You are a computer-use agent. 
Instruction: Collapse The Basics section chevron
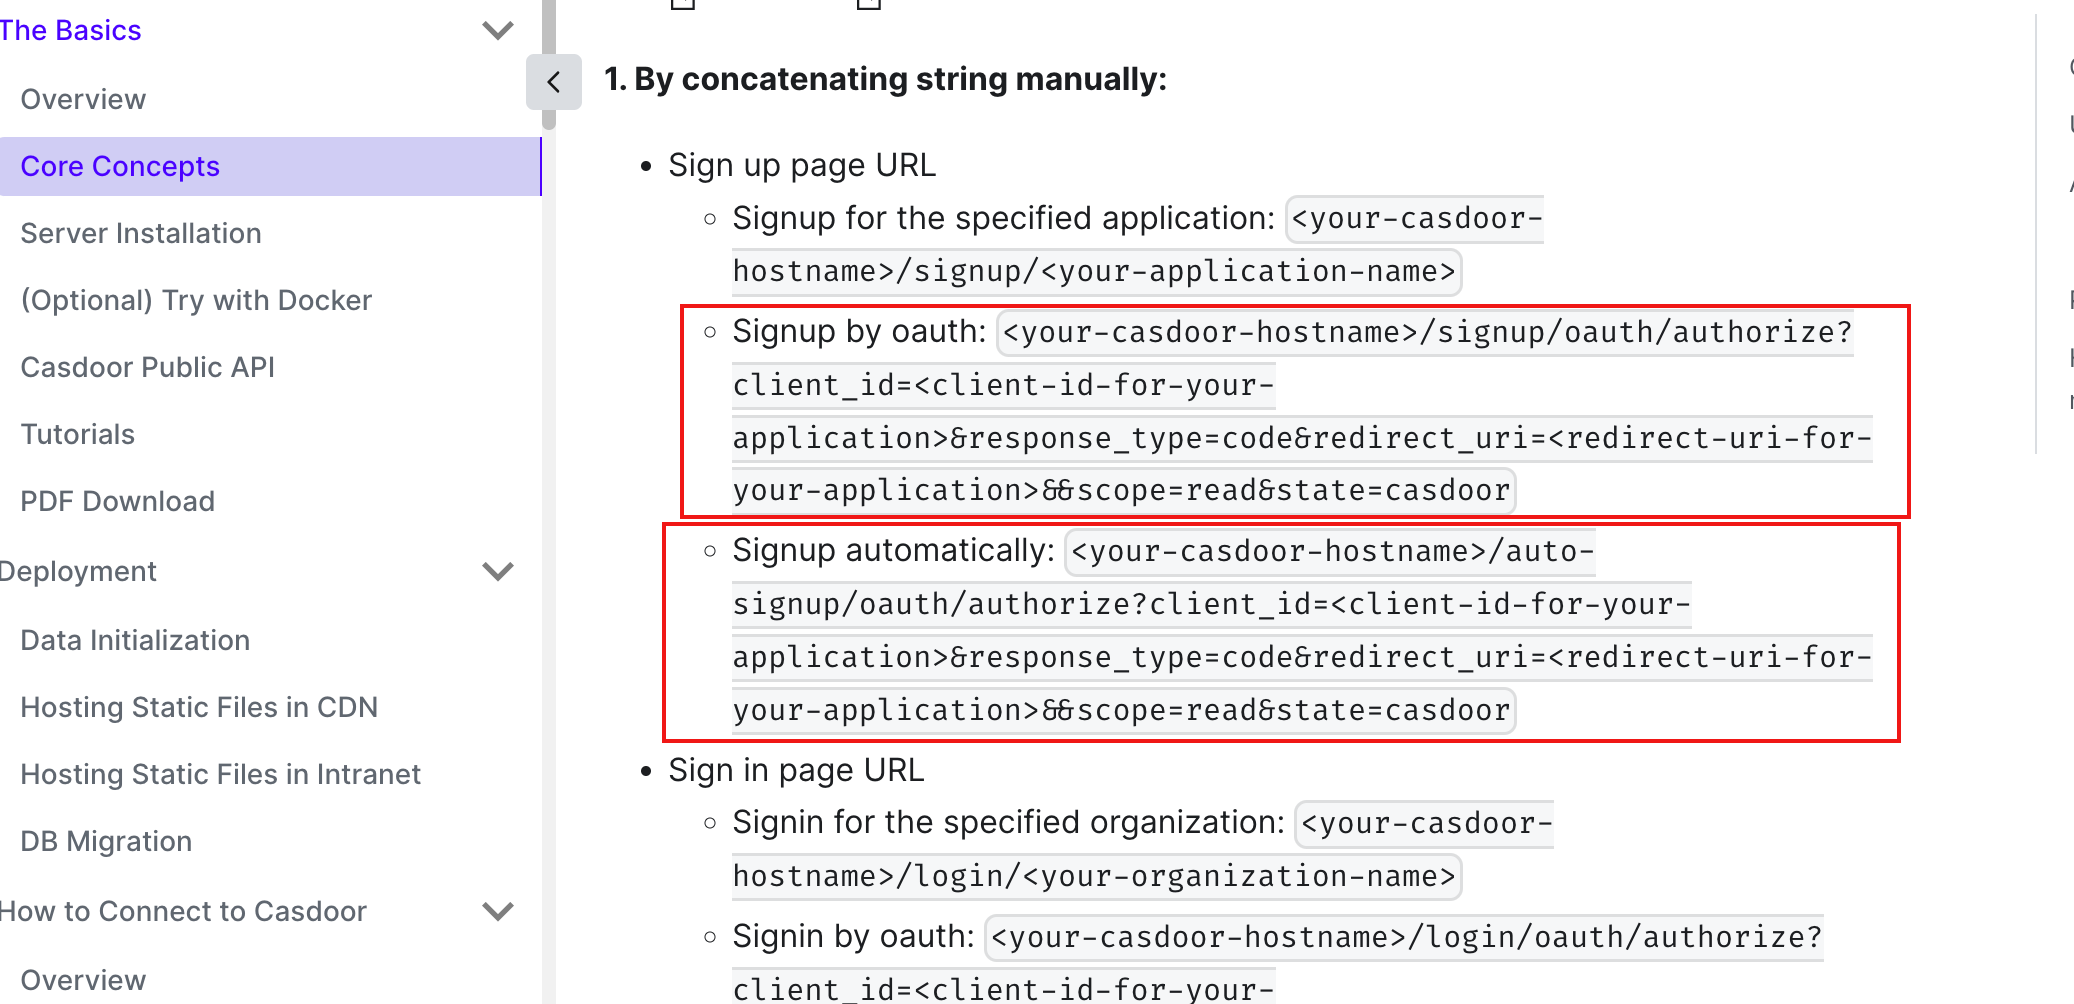tap(497, 31)
